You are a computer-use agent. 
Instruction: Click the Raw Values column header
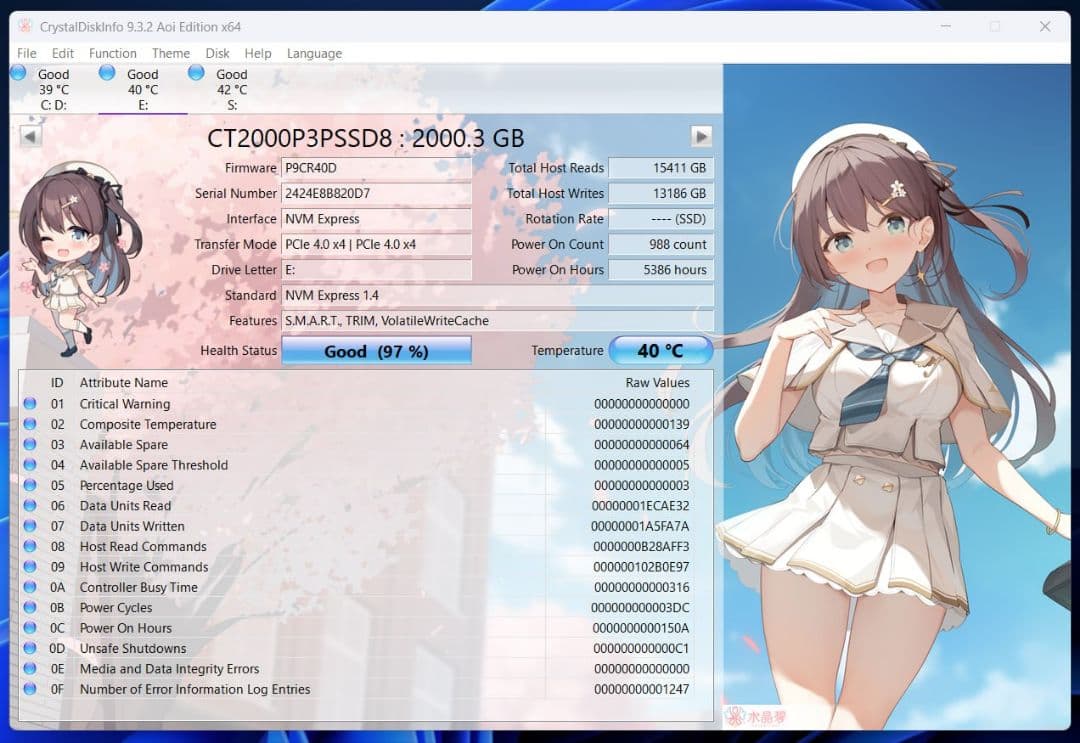click(657, 382)
